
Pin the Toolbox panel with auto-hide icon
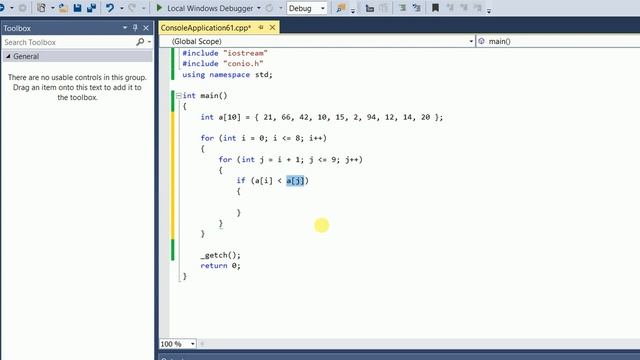(x=135, y=28)
